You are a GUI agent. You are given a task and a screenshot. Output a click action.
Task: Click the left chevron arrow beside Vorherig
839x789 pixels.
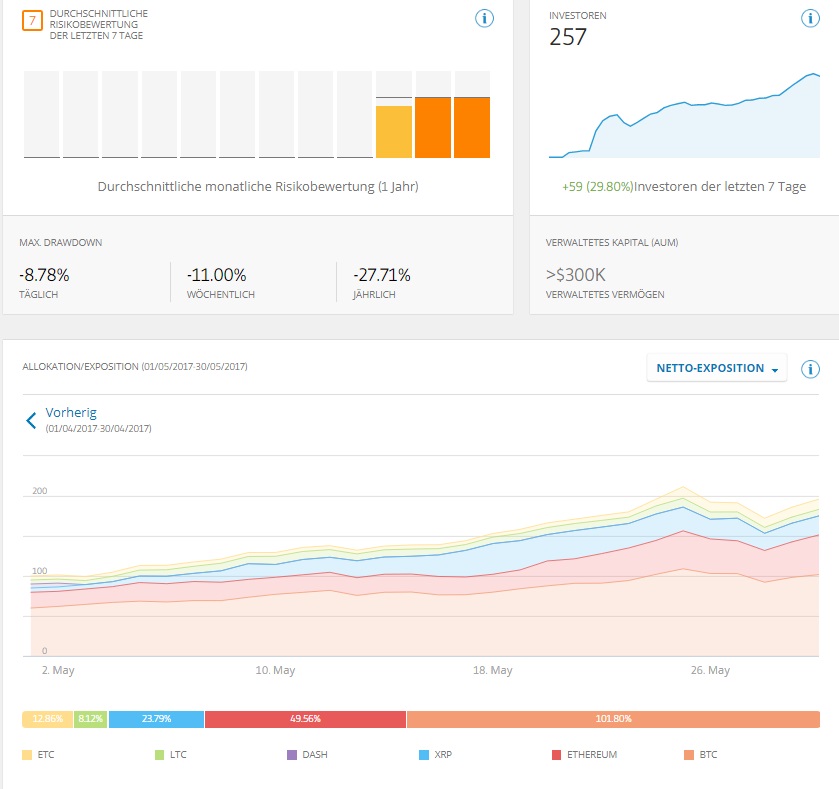pyautogui.click(x=31, y=419)
